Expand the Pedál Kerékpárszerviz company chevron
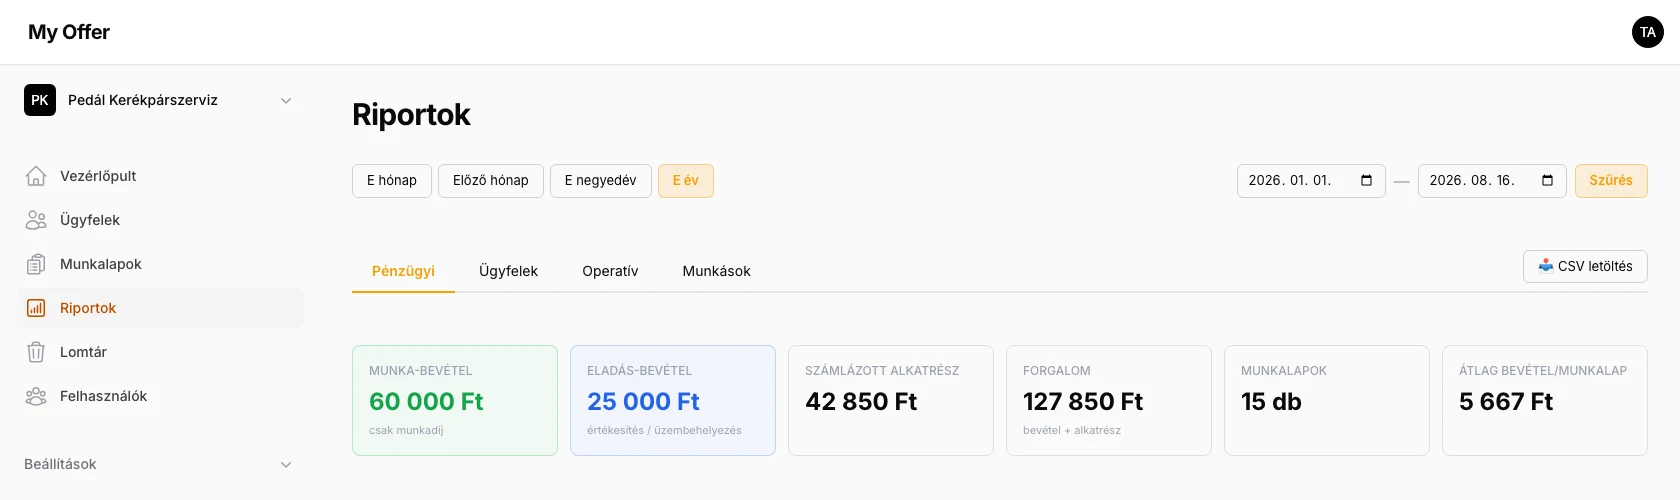The height and width of the screenshot is (500, 1680). [x=286, y=100]
